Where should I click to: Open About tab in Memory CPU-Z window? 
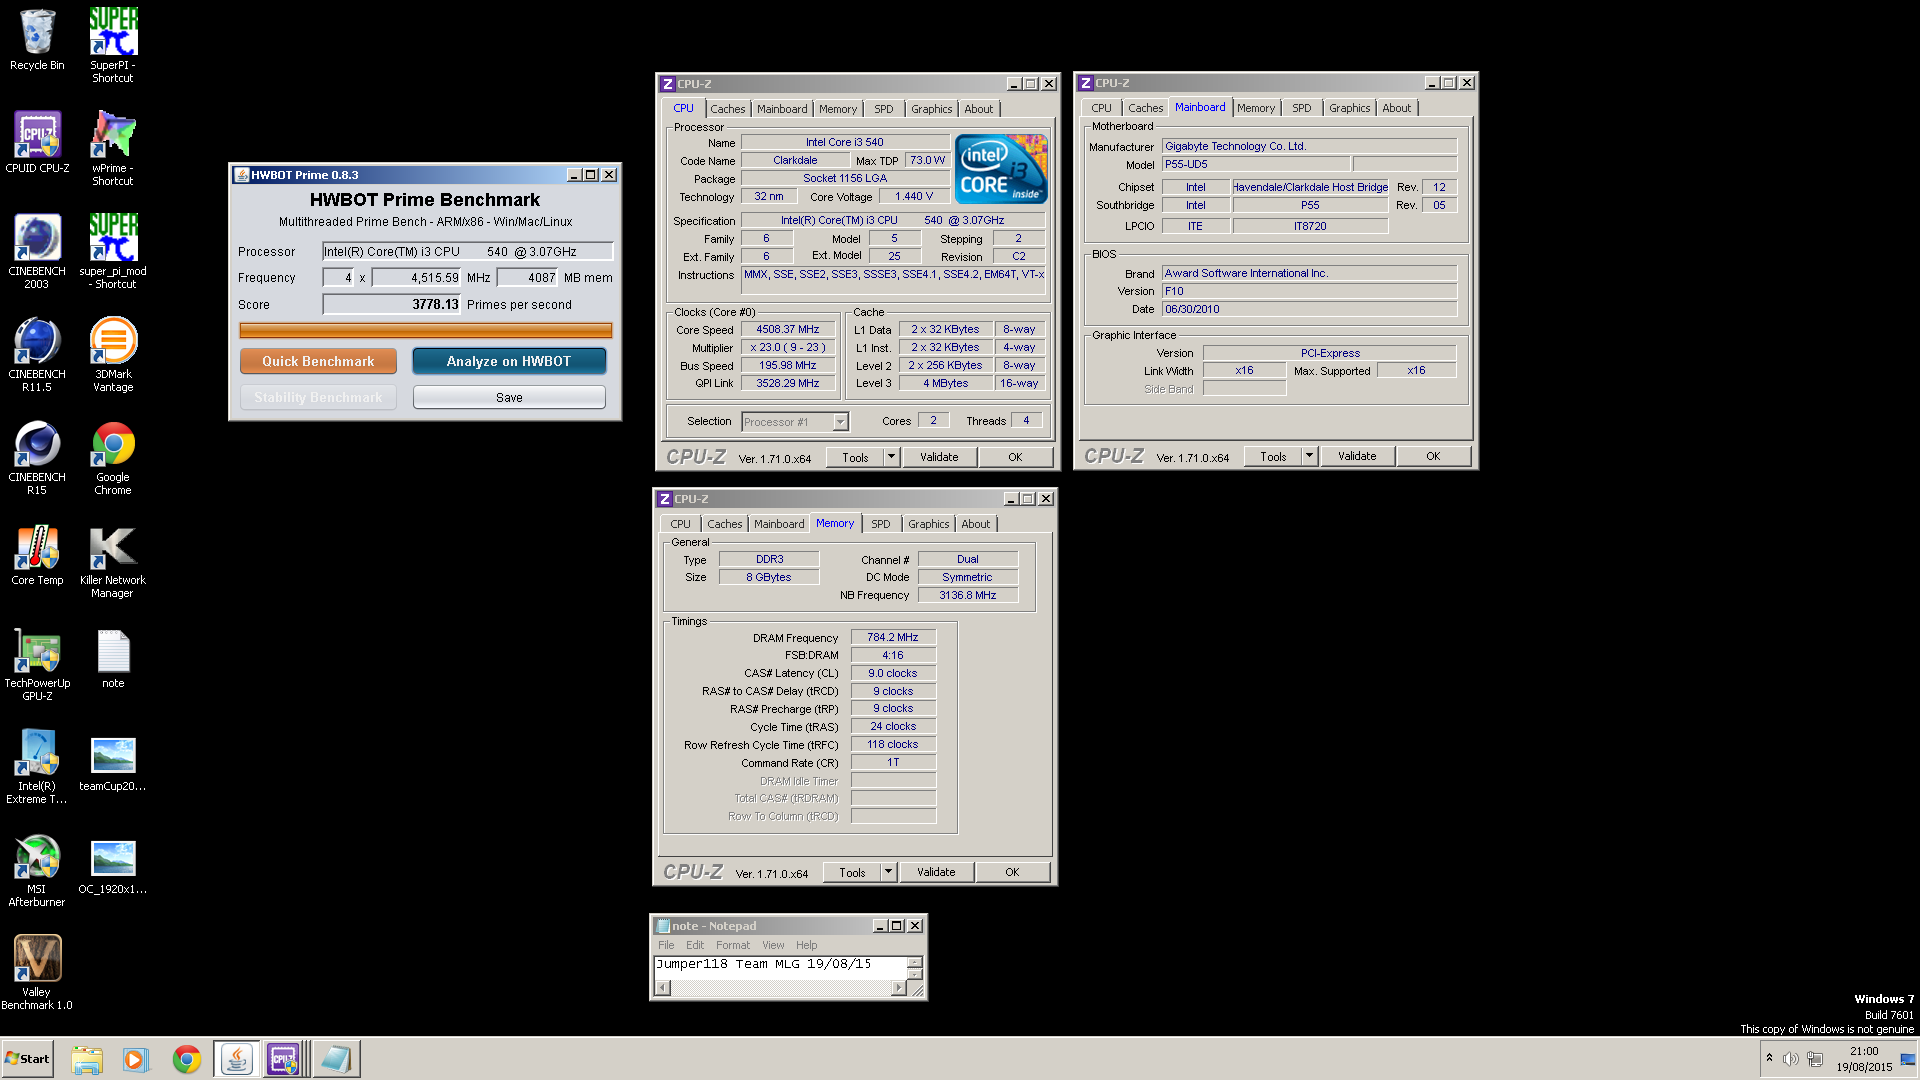976,524
